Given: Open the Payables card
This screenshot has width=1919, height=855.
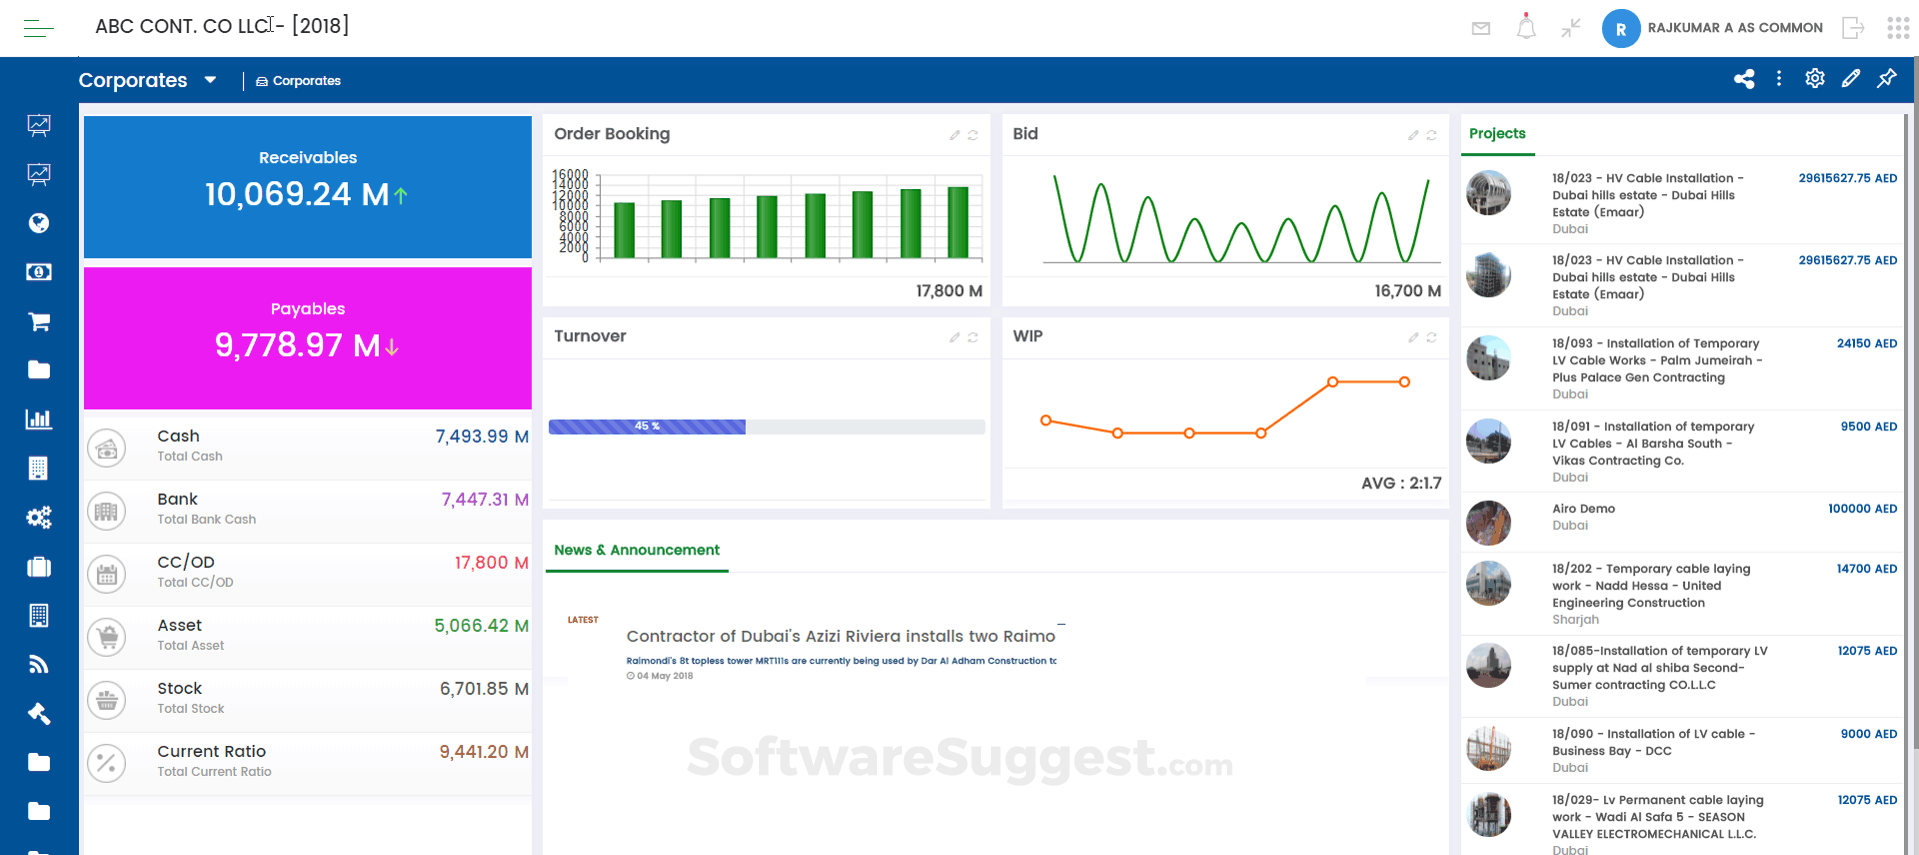Looking at the screenshot, I should pyautogui.click(x=308, y=338).
